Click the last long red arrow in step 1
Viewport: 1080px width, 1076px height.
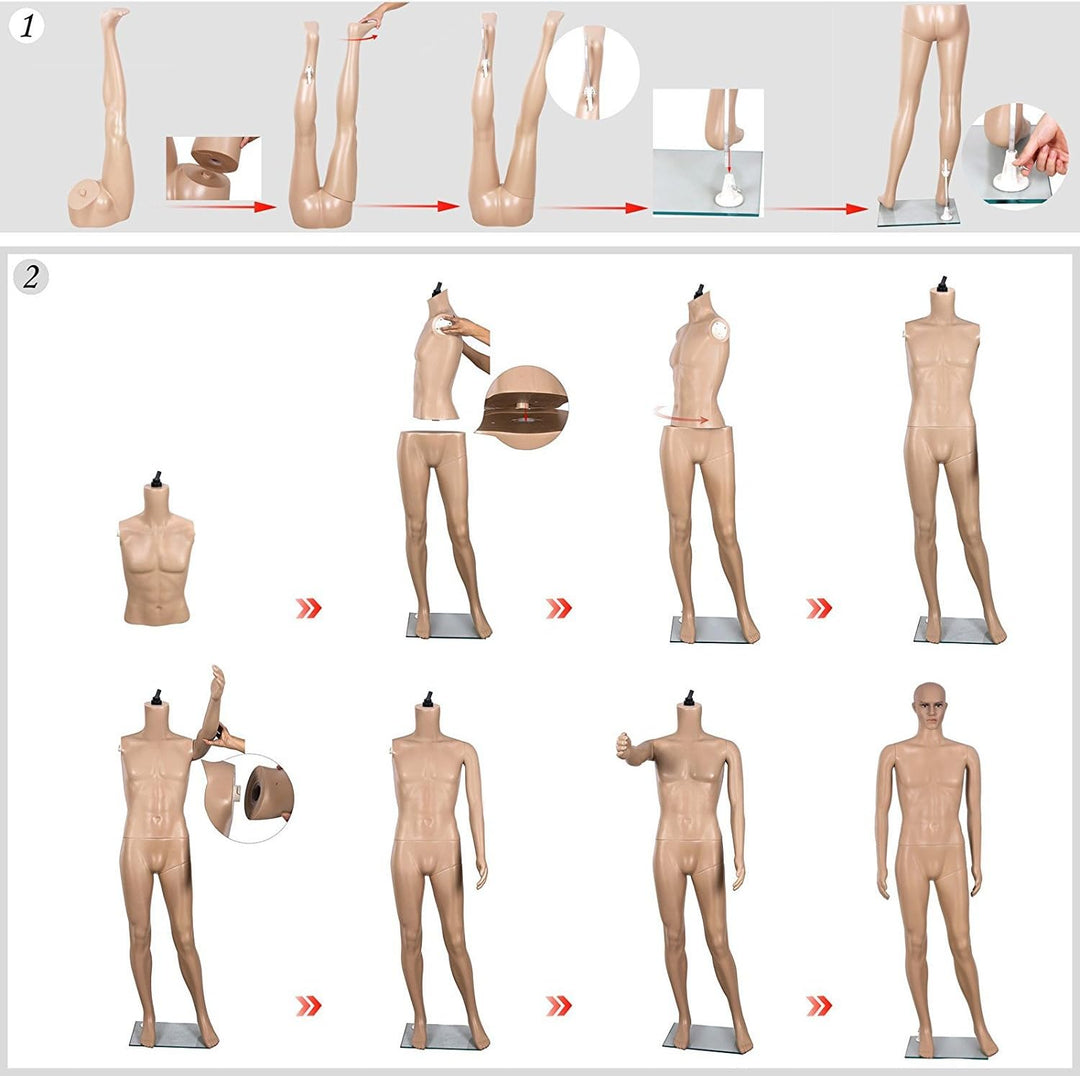coord(817,208)
